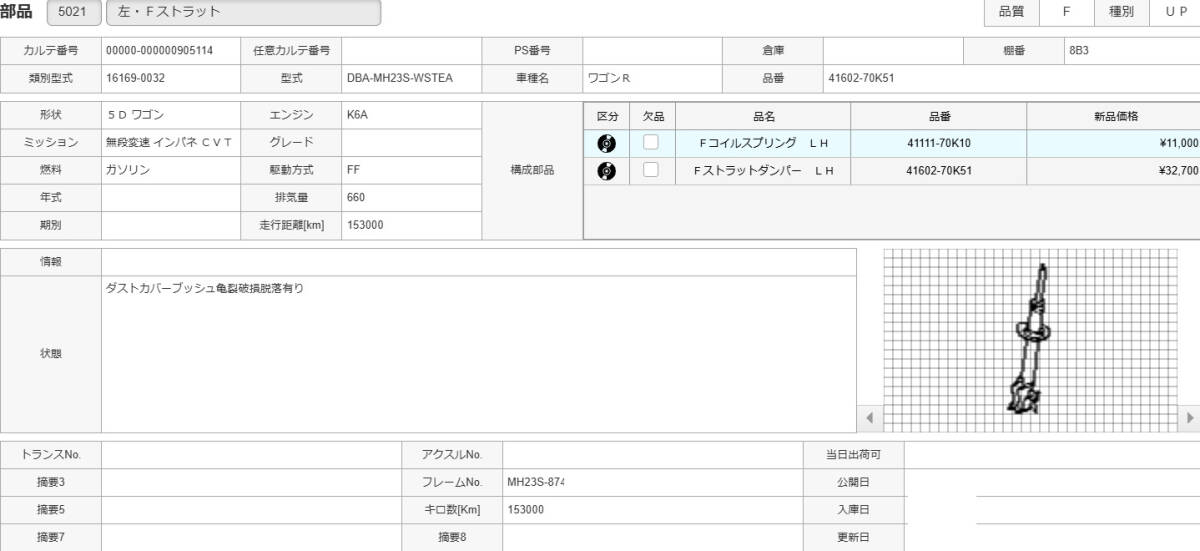Click the 新品価格 column header
The height and width of the screenshot is (551, 1200).
(1115, 116)
